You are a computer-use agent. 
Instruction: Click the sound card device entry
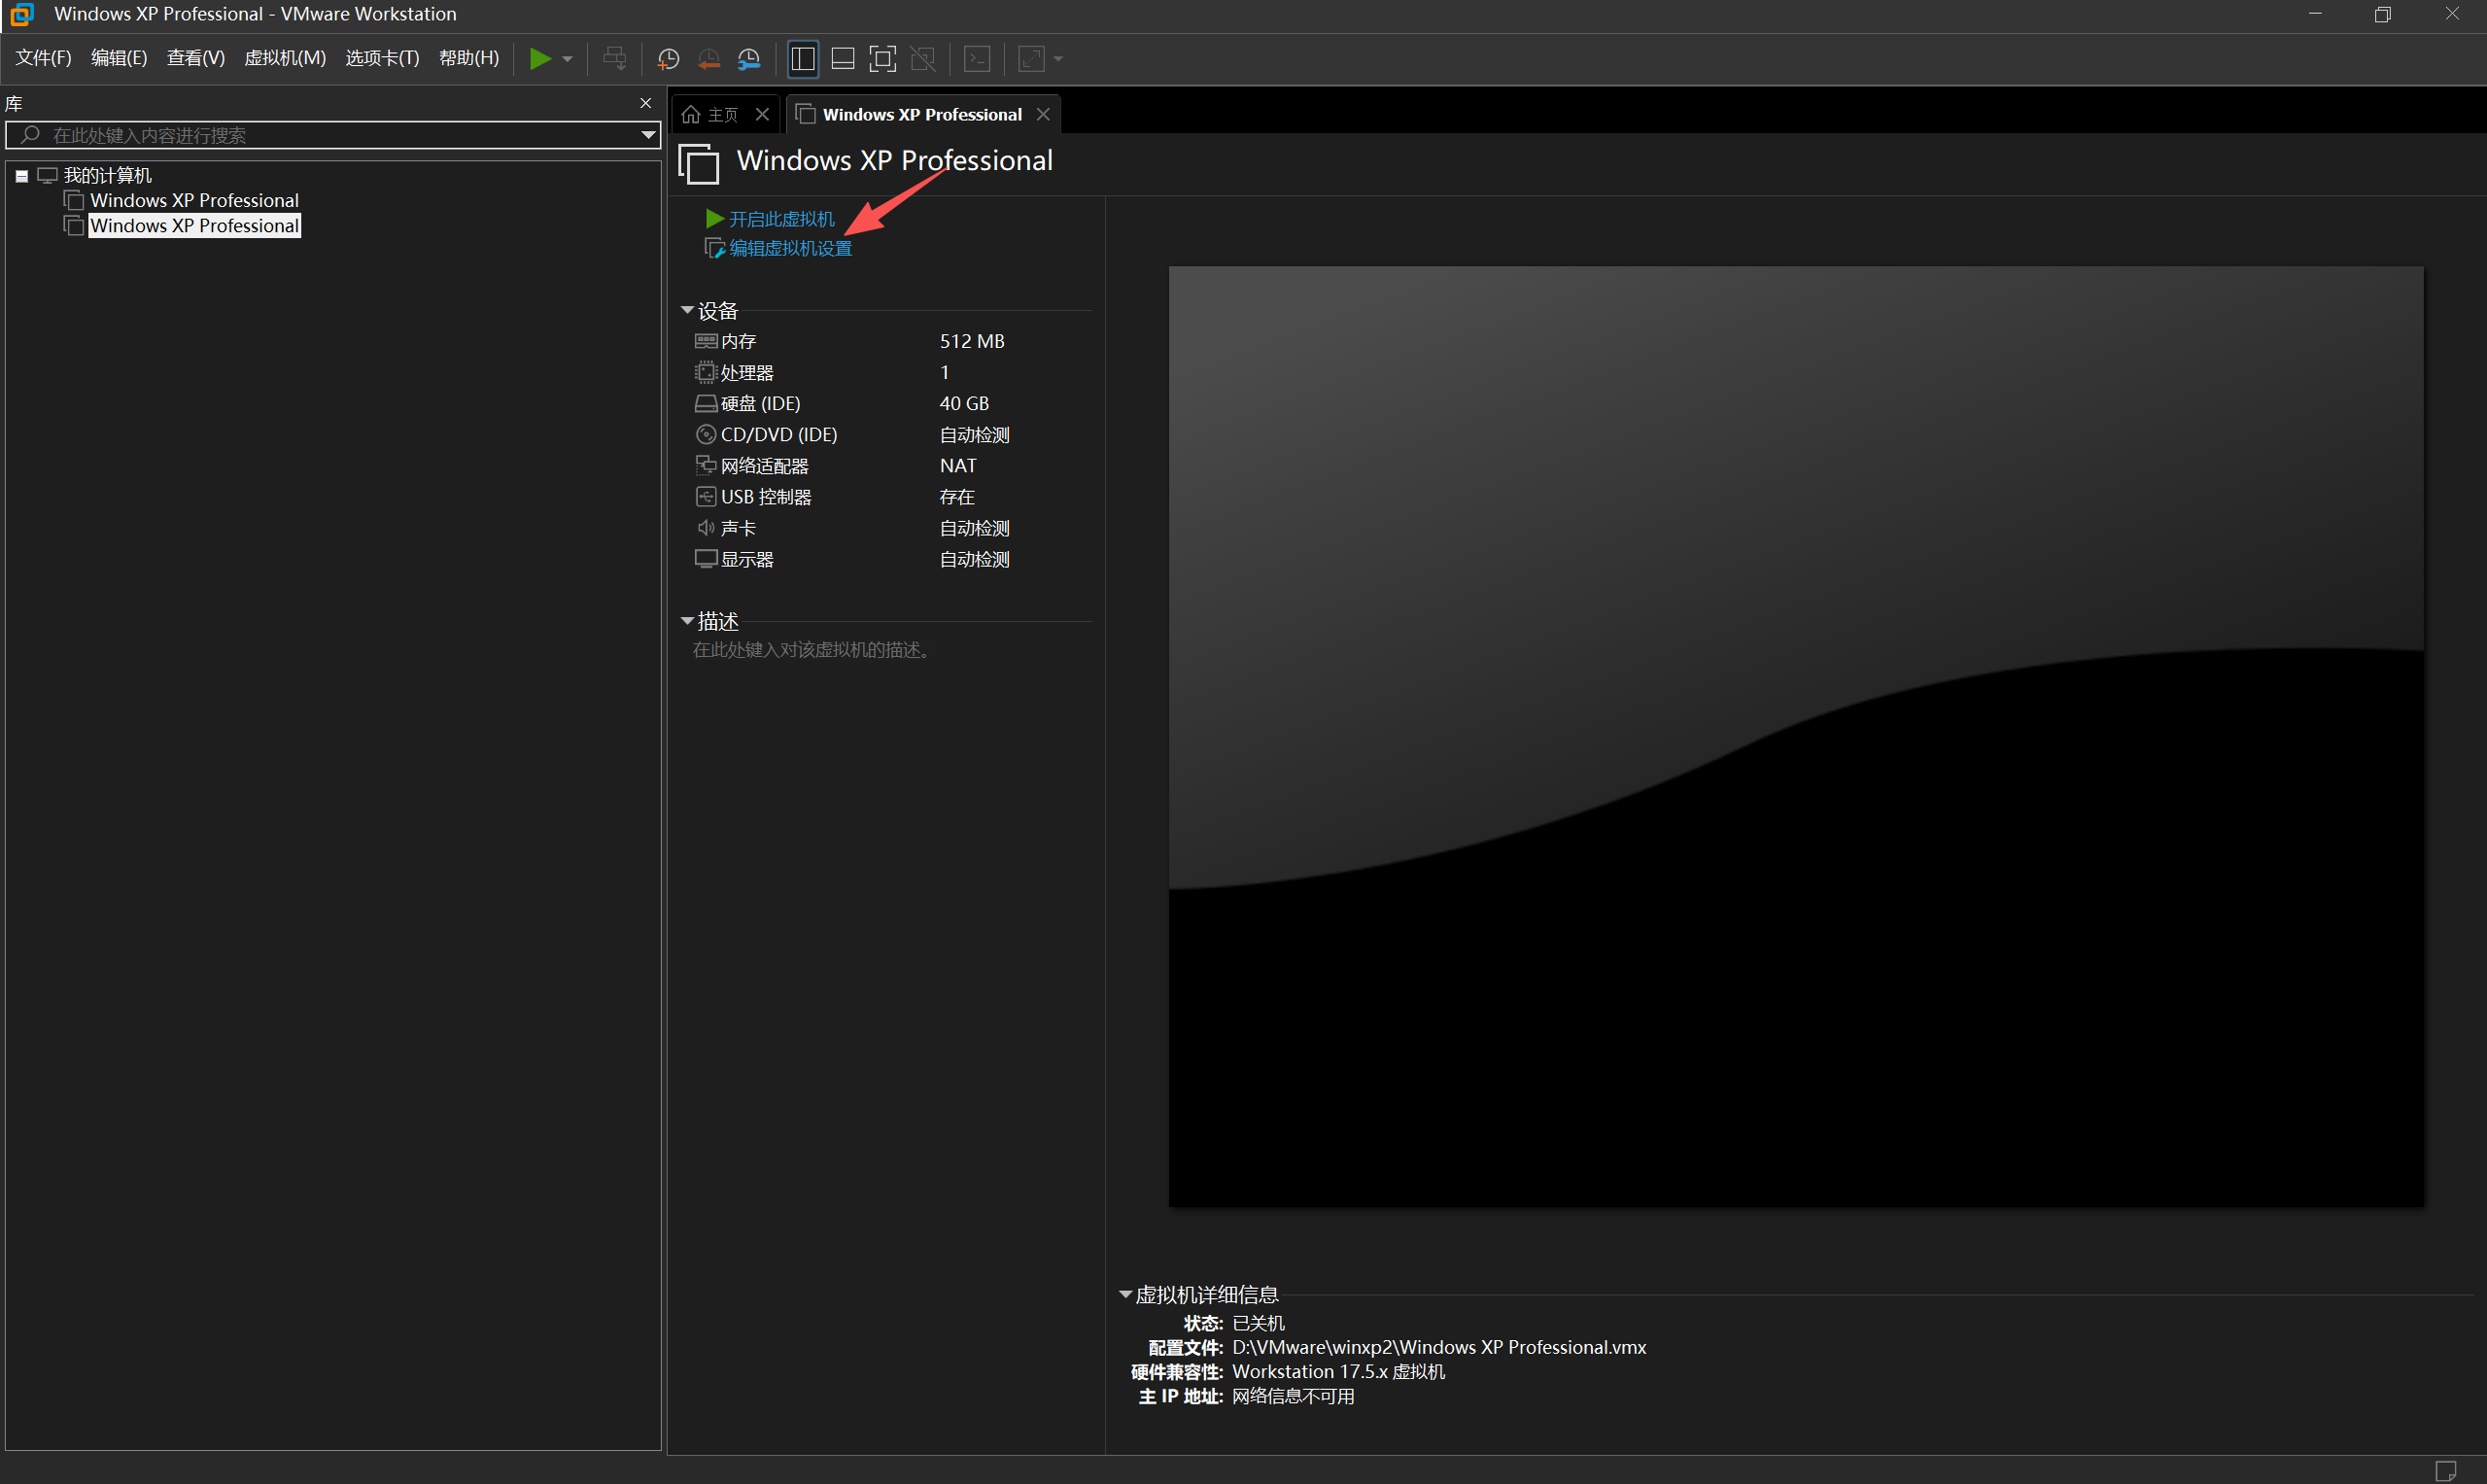(x=738, y=528)
